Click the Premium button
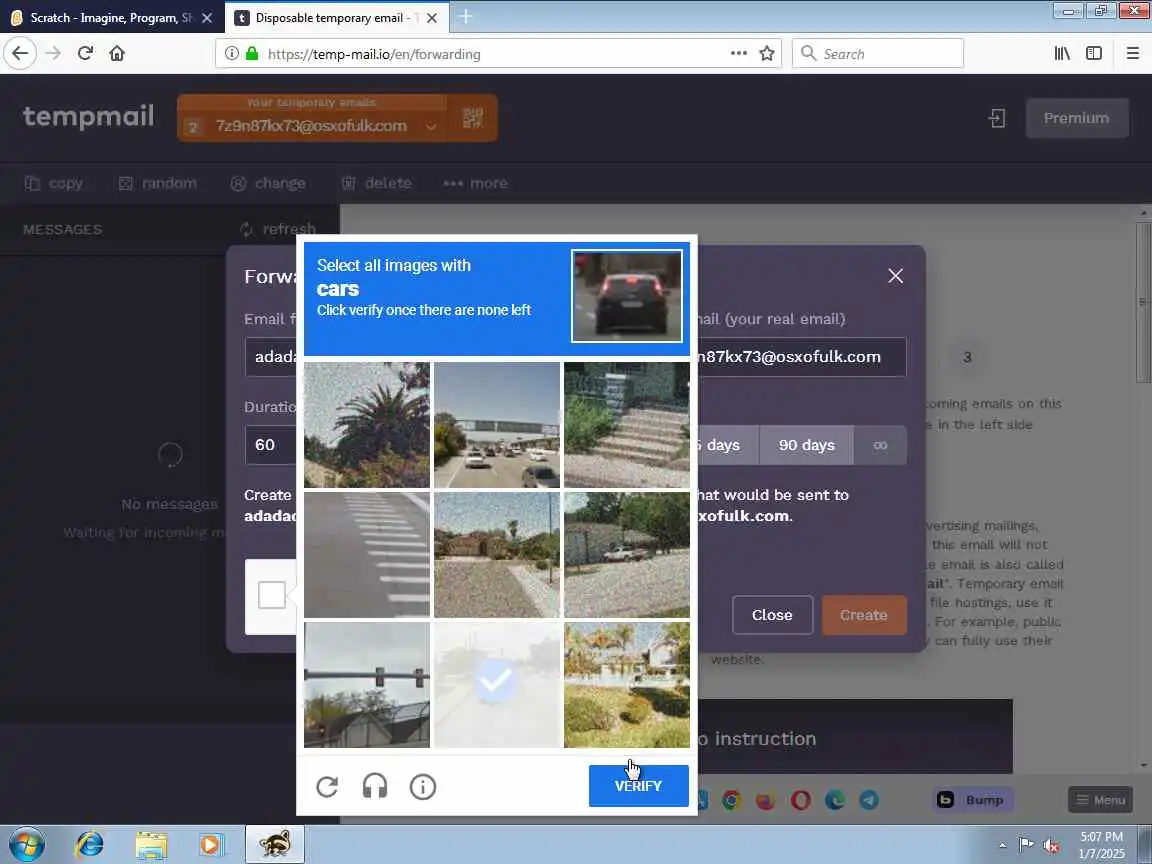This screenshot has width=1152, height=864. point(1076,118)
